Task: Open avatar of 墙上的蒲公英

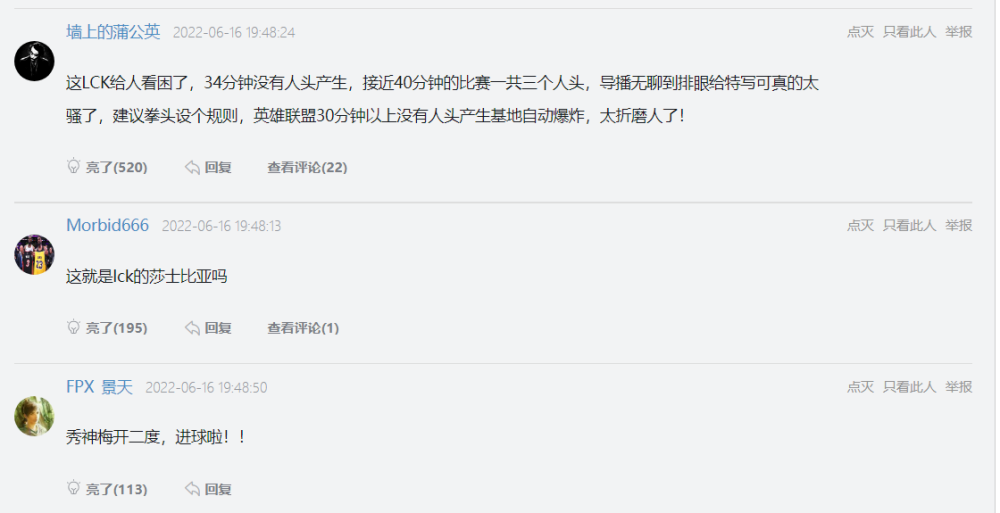Action: [x=34, y=61]
